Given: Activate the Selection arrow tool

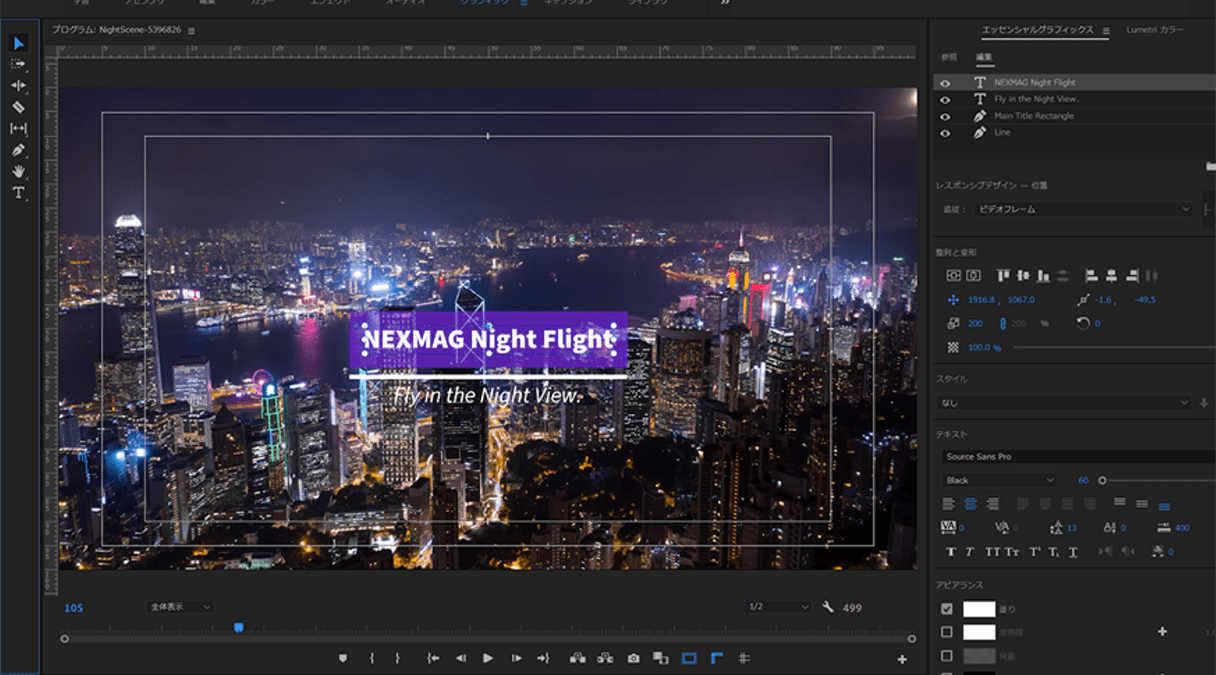Looking at the screenshot, I should (18, 43).
